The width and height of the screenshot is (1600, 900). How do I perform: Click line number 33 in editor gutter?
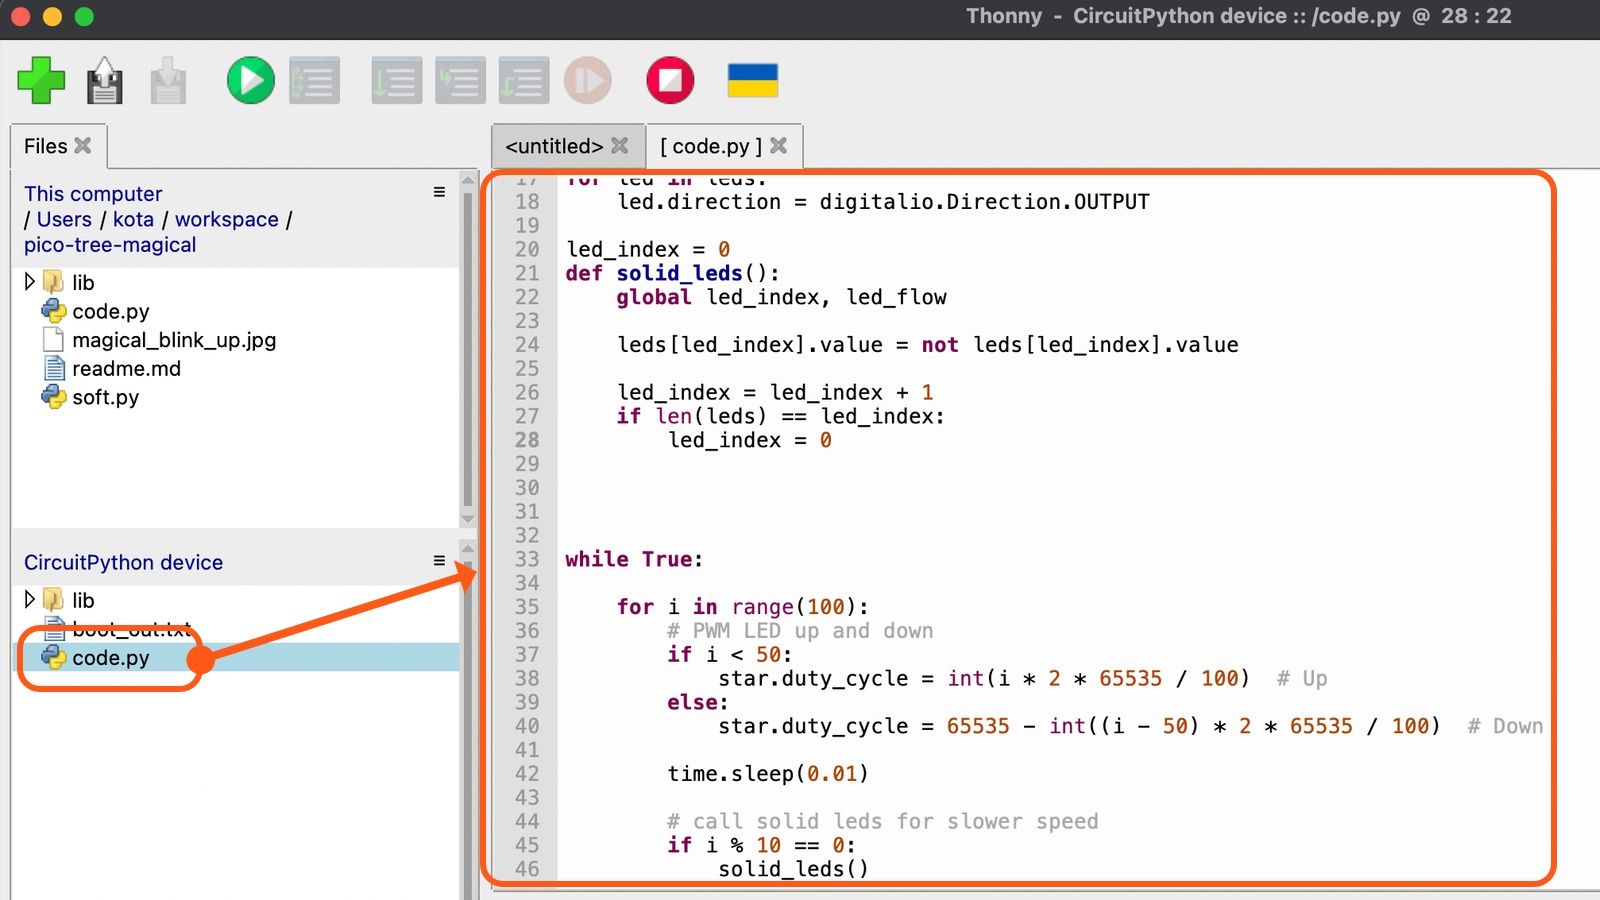point(527,559)
